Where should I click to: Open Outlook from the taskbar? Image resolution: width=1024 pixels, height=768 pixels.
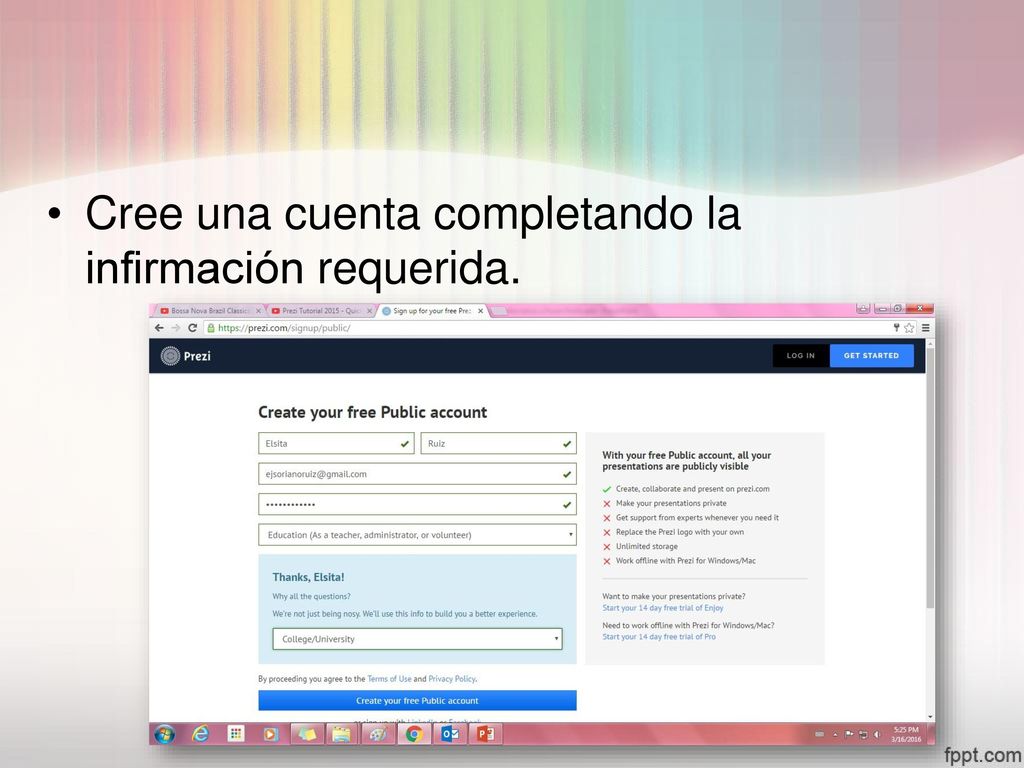pyautogui.click(x=450, y=734)
